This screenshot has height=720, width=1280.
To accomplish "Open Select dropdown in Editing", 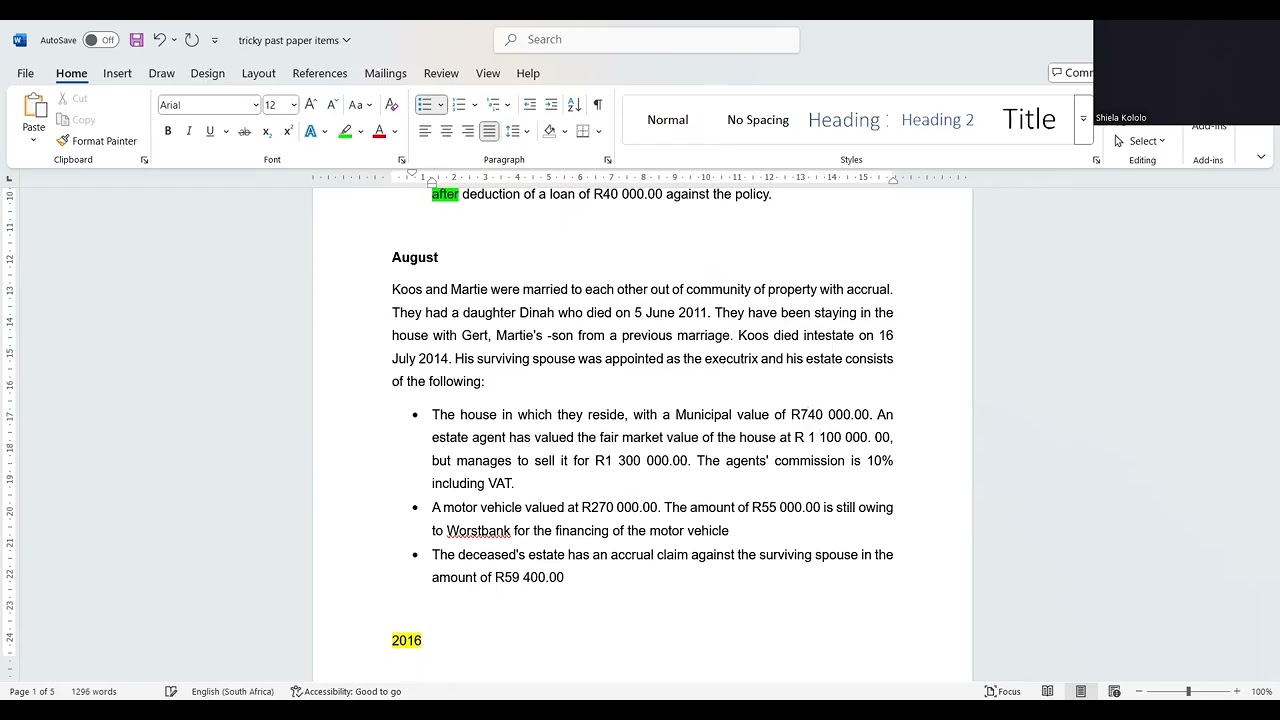I will 1140,141.
